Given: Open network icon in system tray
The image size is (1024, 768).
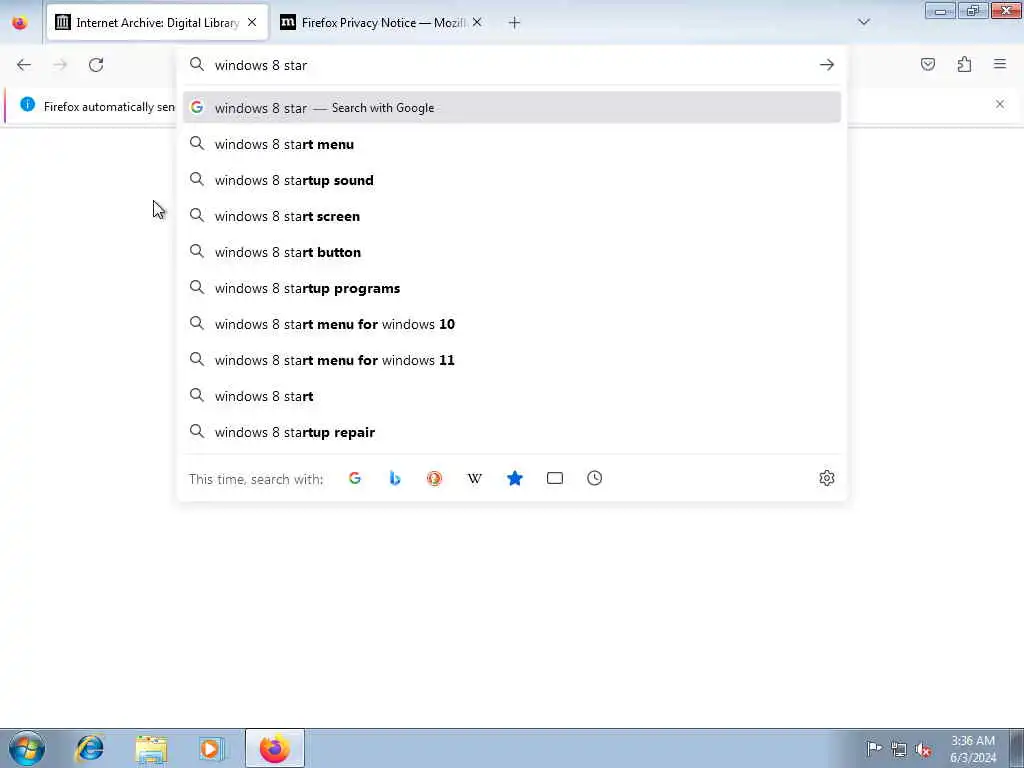Looking at the screenshot, I should coord(899,749).
